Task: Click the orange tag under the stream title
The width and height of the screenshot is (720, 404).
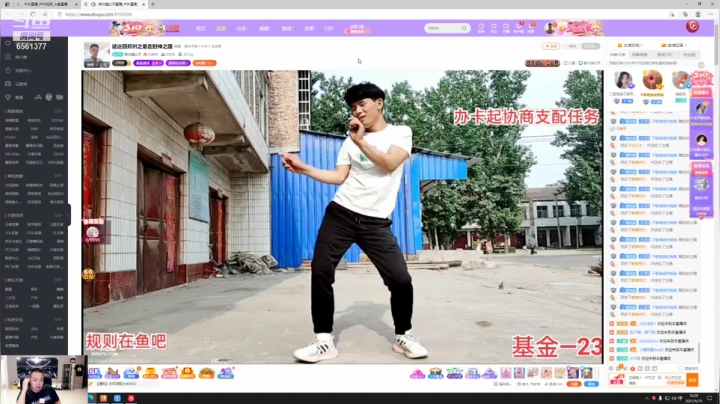Action: 204,63
